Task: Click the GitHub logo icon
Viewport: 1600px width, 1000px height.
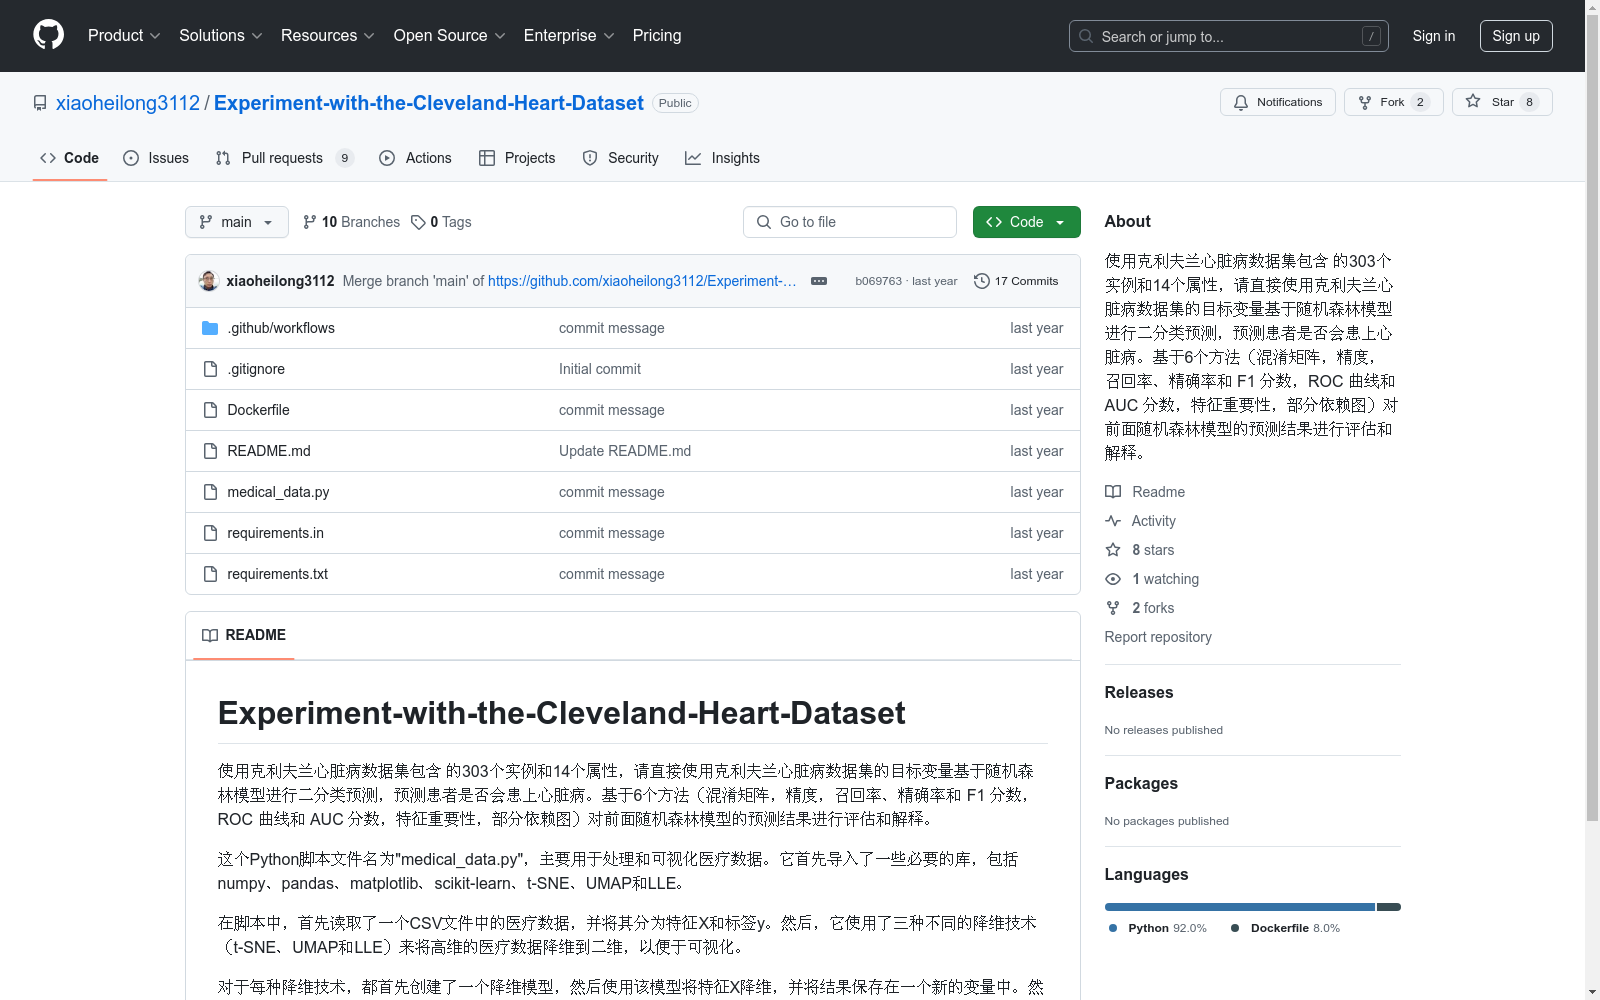Action: tap(48, 35)
